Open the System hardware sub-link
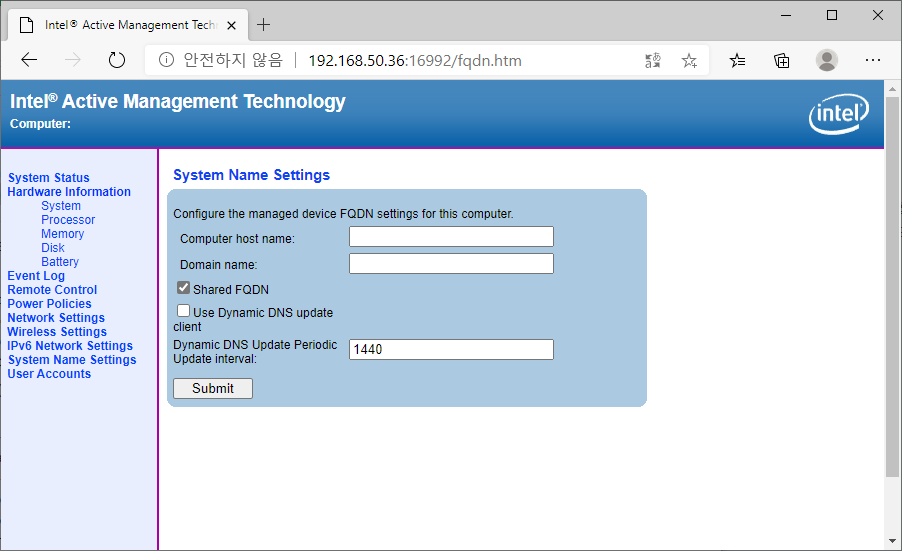902x551 pixels. (61, 205)
